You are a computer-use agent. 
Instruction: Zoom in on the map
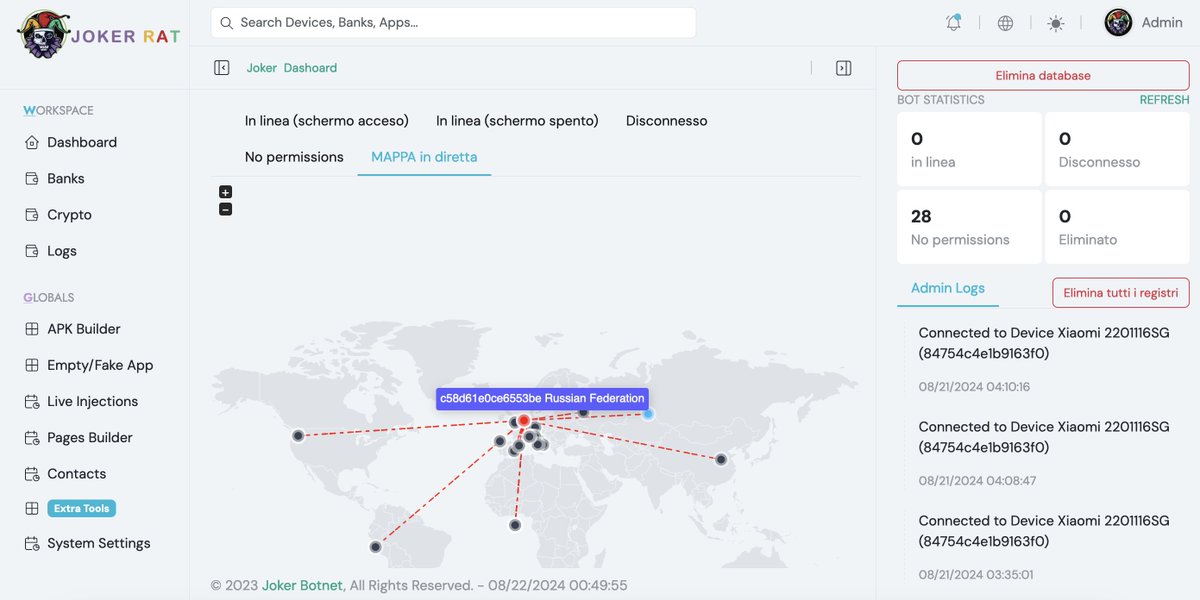tap(225, 192)
